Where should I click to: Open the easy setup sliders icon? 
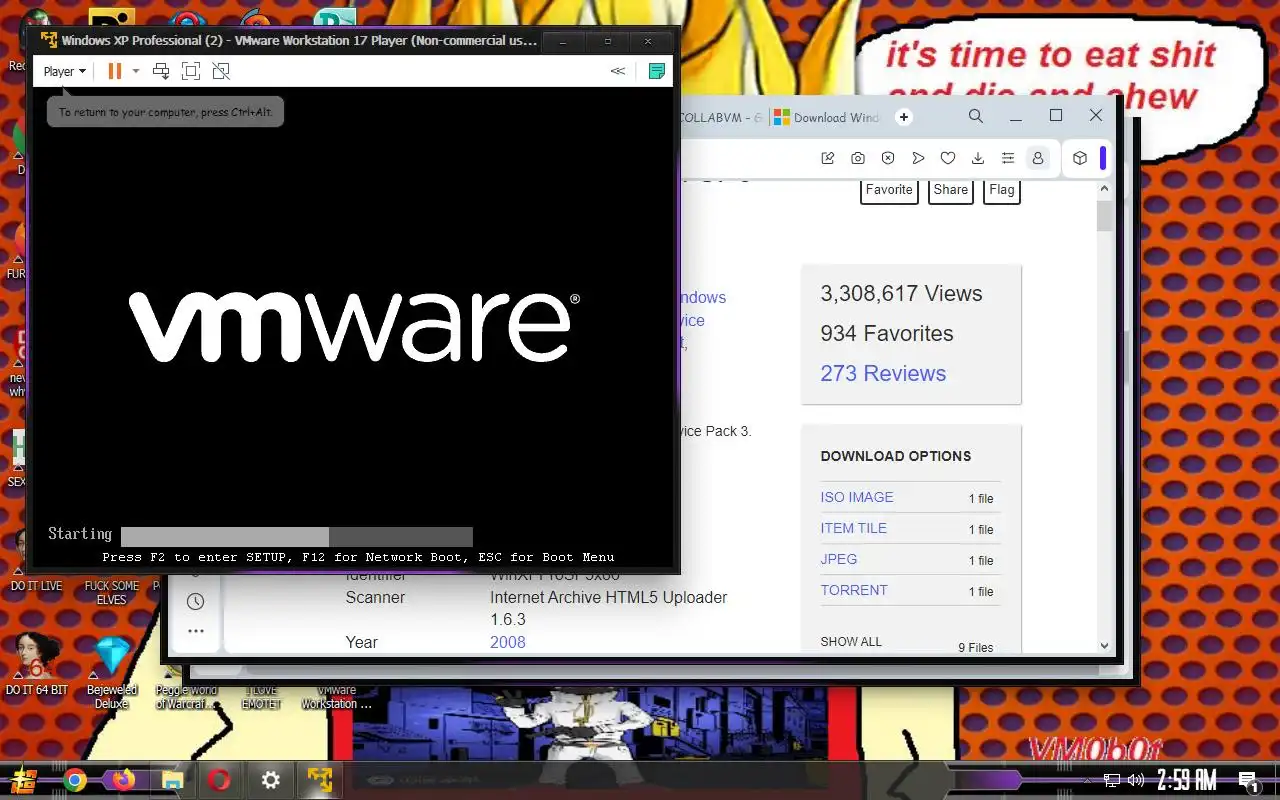1008,158
